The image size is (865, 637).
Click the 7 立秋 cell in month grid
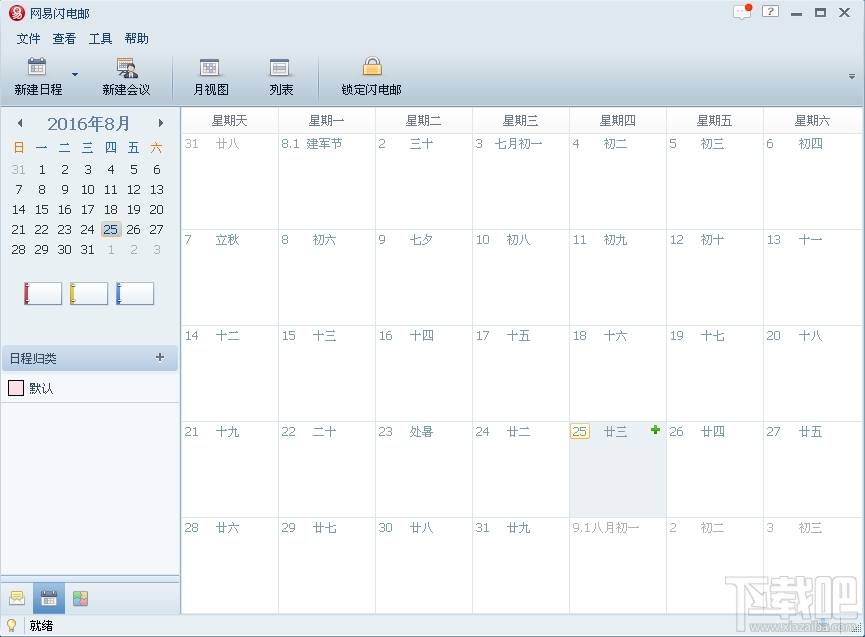(x=230, y=277)
